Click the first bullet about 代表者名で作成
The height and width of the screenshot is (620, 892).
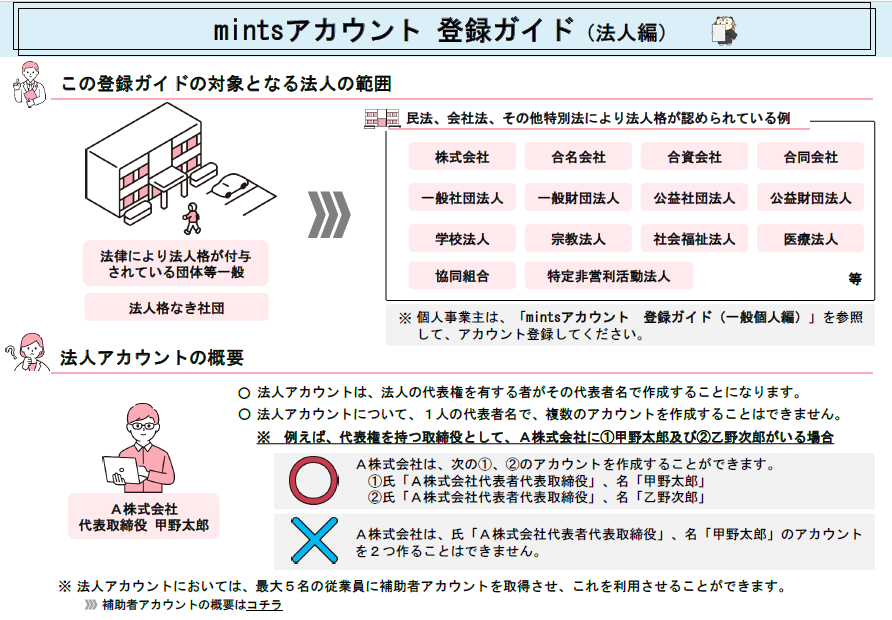point(521,392)
